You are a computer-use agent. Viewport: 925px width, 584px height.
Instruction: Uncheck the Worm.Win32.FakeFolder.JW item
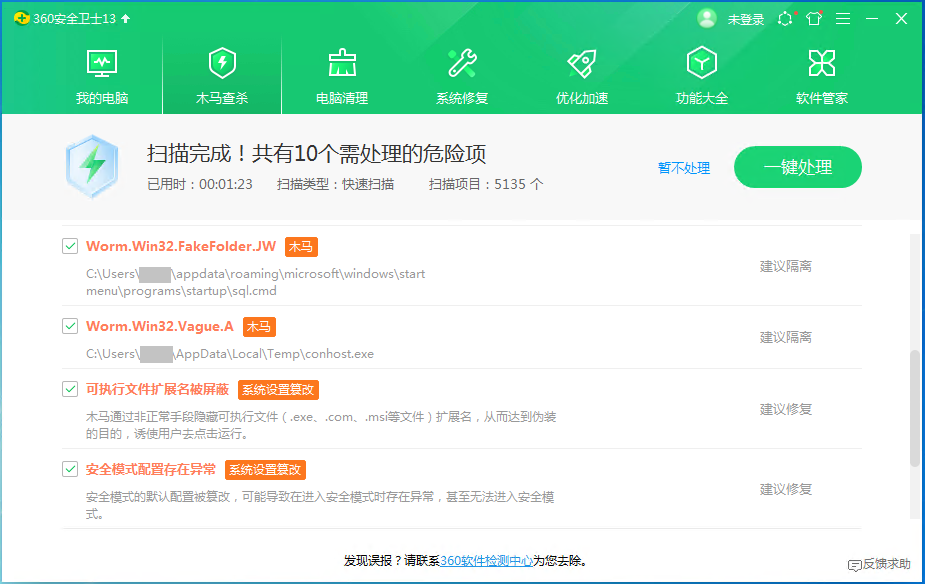tap(70, 246)
